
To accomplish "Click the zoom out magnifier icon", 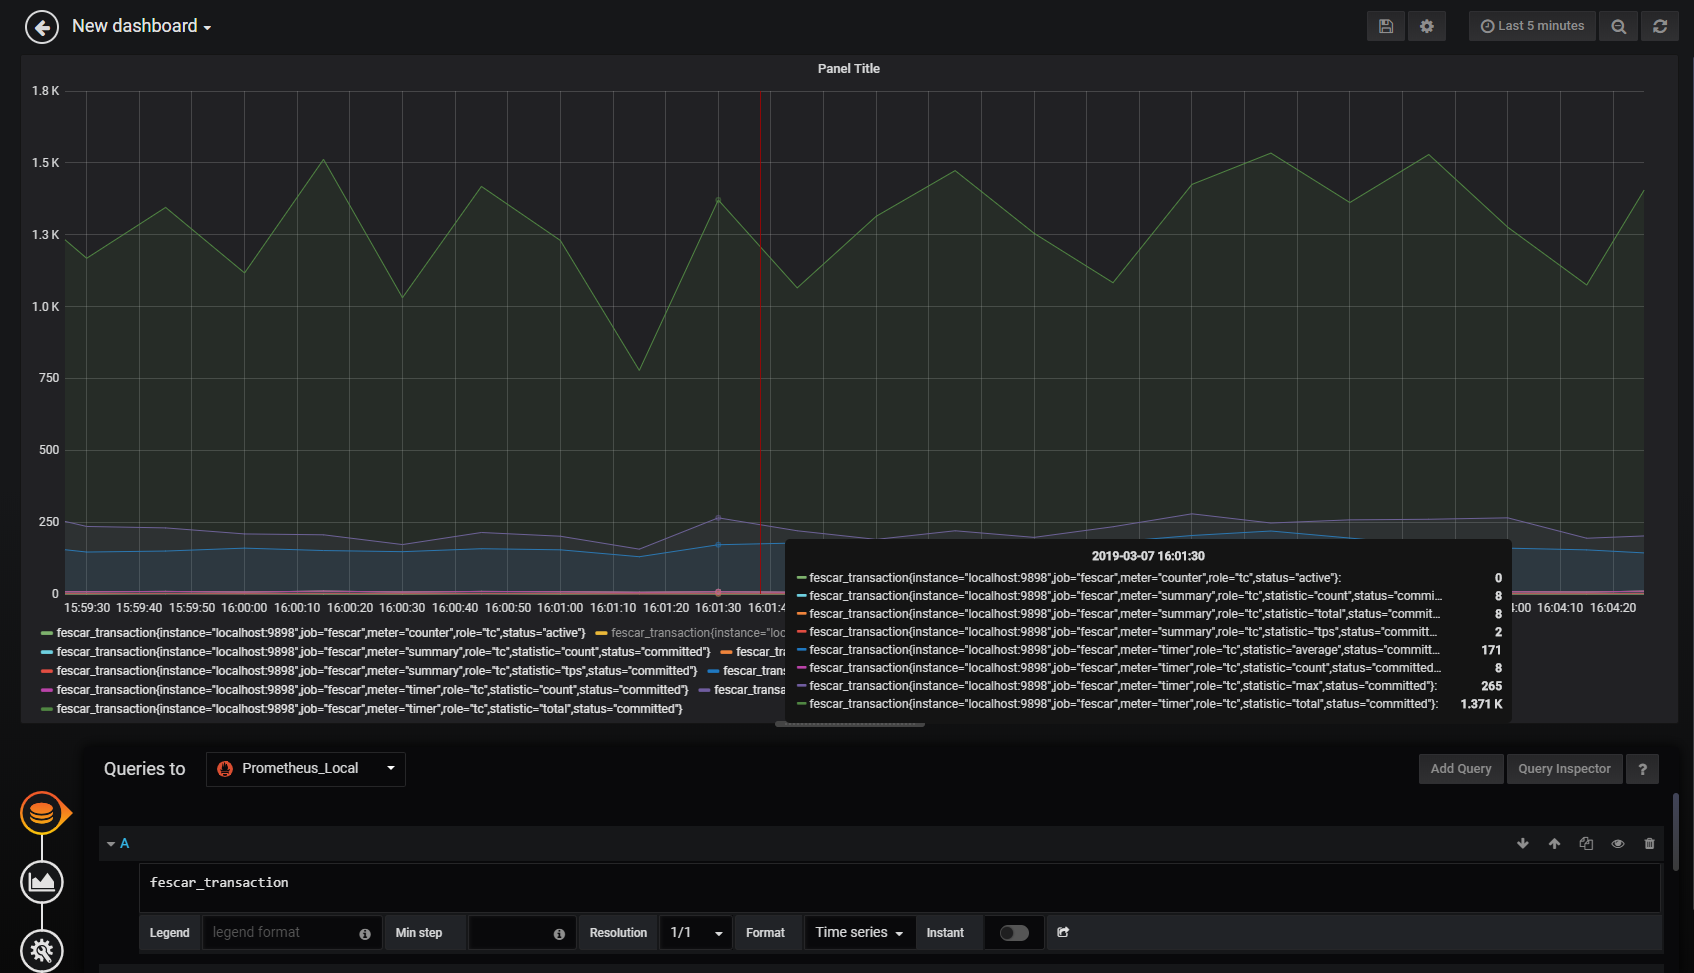I will click(x=1618, y=26).
